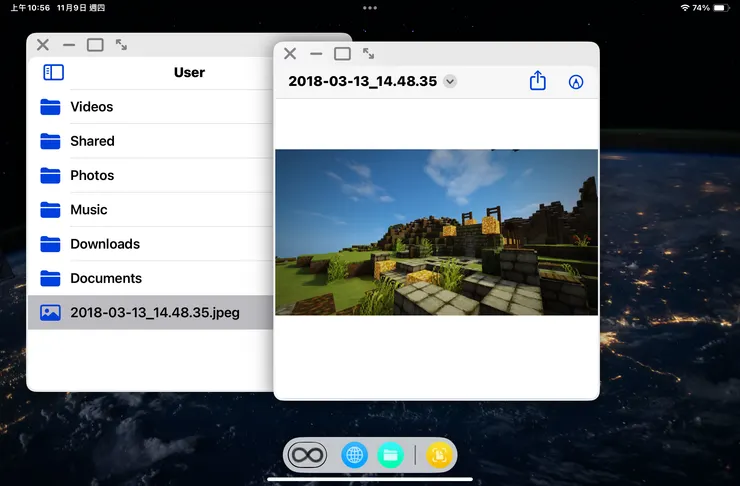The width and height of the screenshot is (740, 486).
Task: Open the Downloads folder
Action: [x=151, y=244]
